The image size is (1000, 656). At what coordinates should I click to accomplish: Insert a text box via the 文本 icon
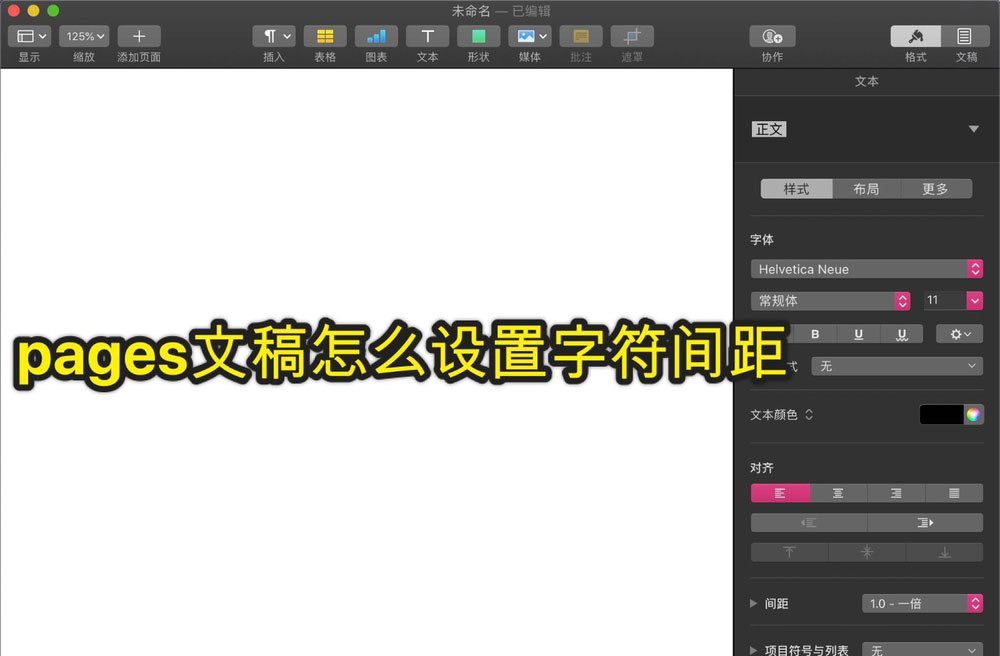(427, 36)
